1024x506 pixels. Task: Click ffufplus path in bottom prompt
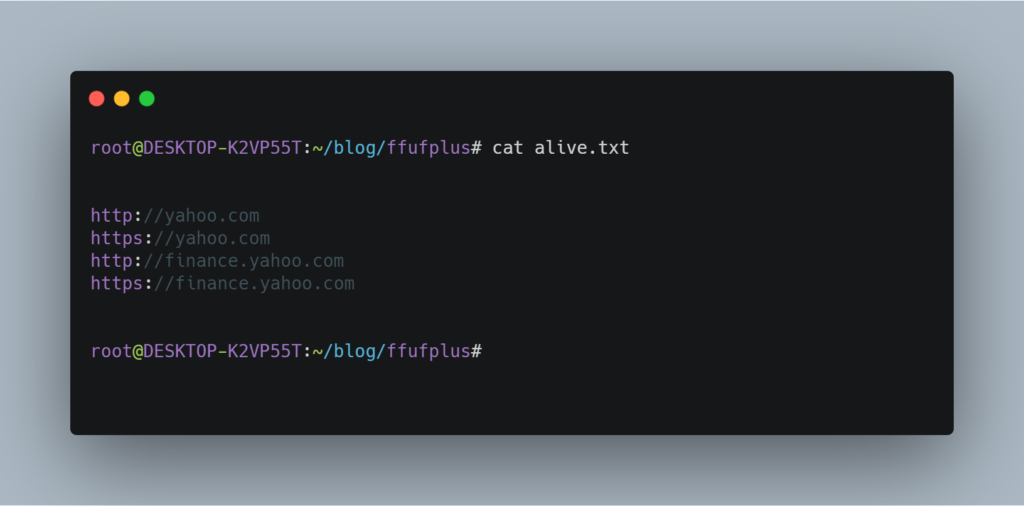pyautogui.click(x=428, y=351)
